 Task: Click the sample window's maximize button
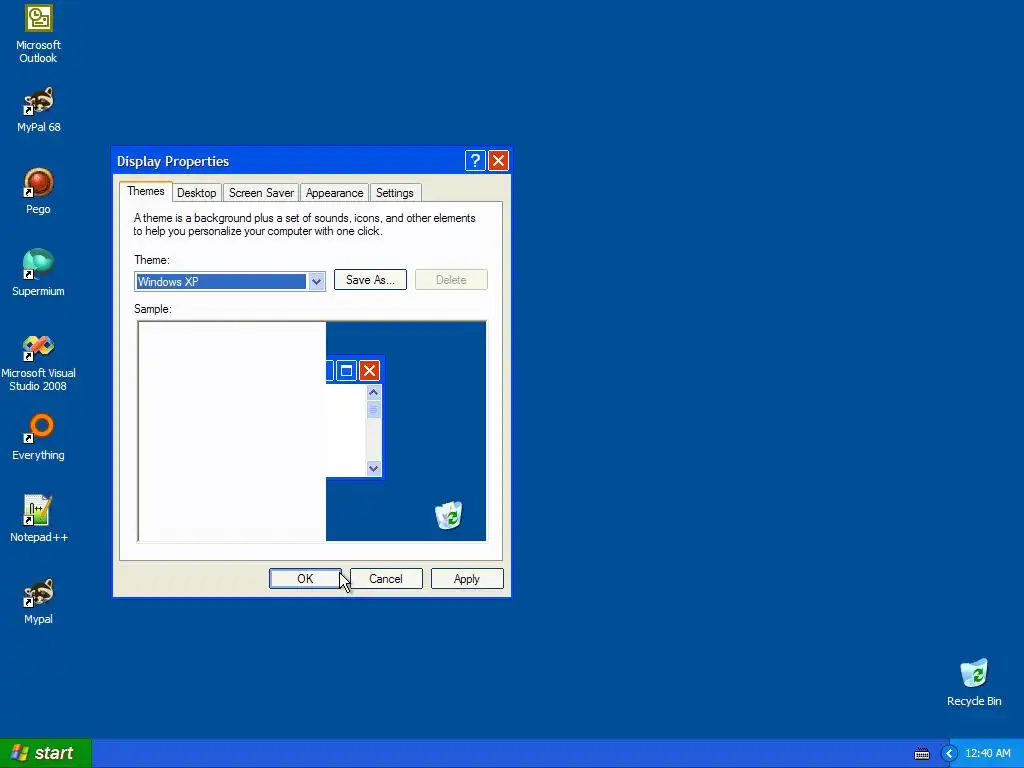(x=347, y=371)
